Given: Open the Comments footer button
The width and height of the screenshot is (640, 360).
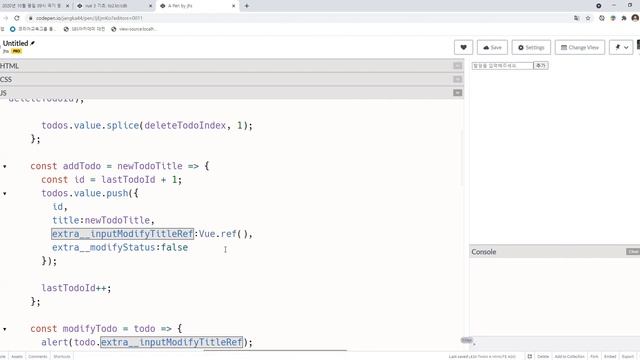Looking at the screenshot, I should point(38,356).
